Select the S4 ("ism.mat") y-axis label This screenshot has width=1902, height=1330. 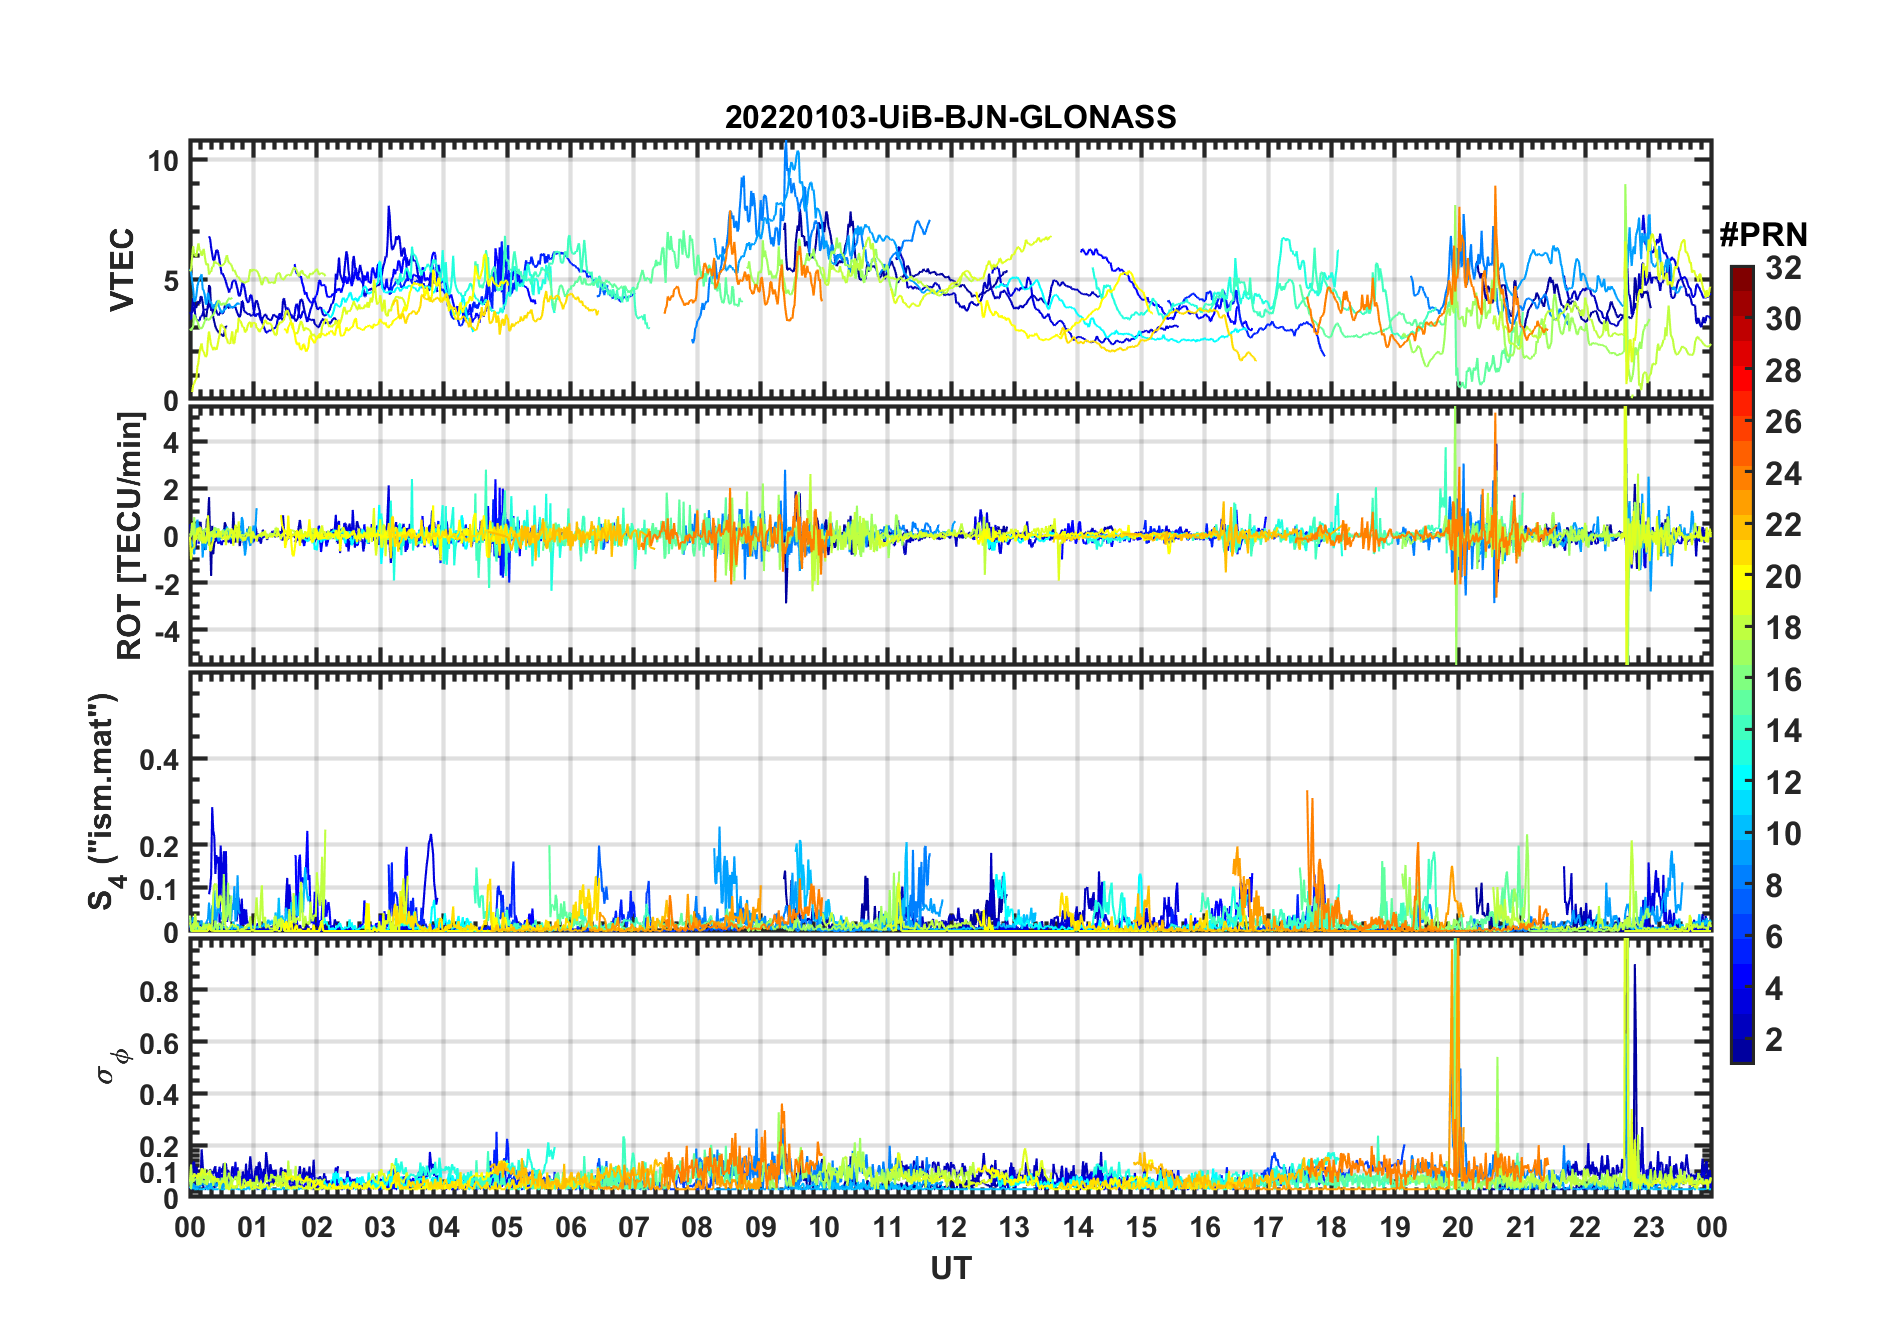(104, 801)
